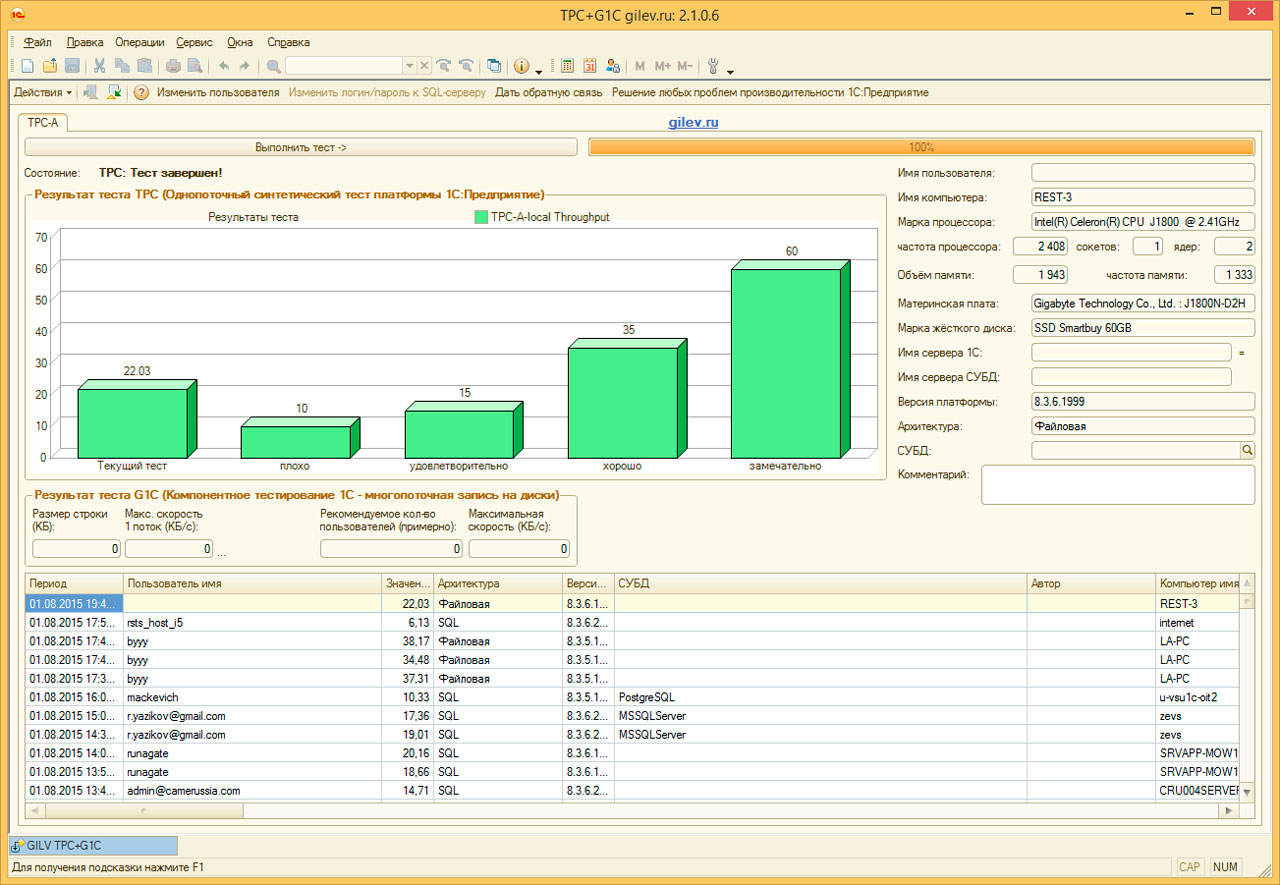Open the gilev.ru hyperlink
This screenshot has width=1280, height=885.
pos(693,122)
